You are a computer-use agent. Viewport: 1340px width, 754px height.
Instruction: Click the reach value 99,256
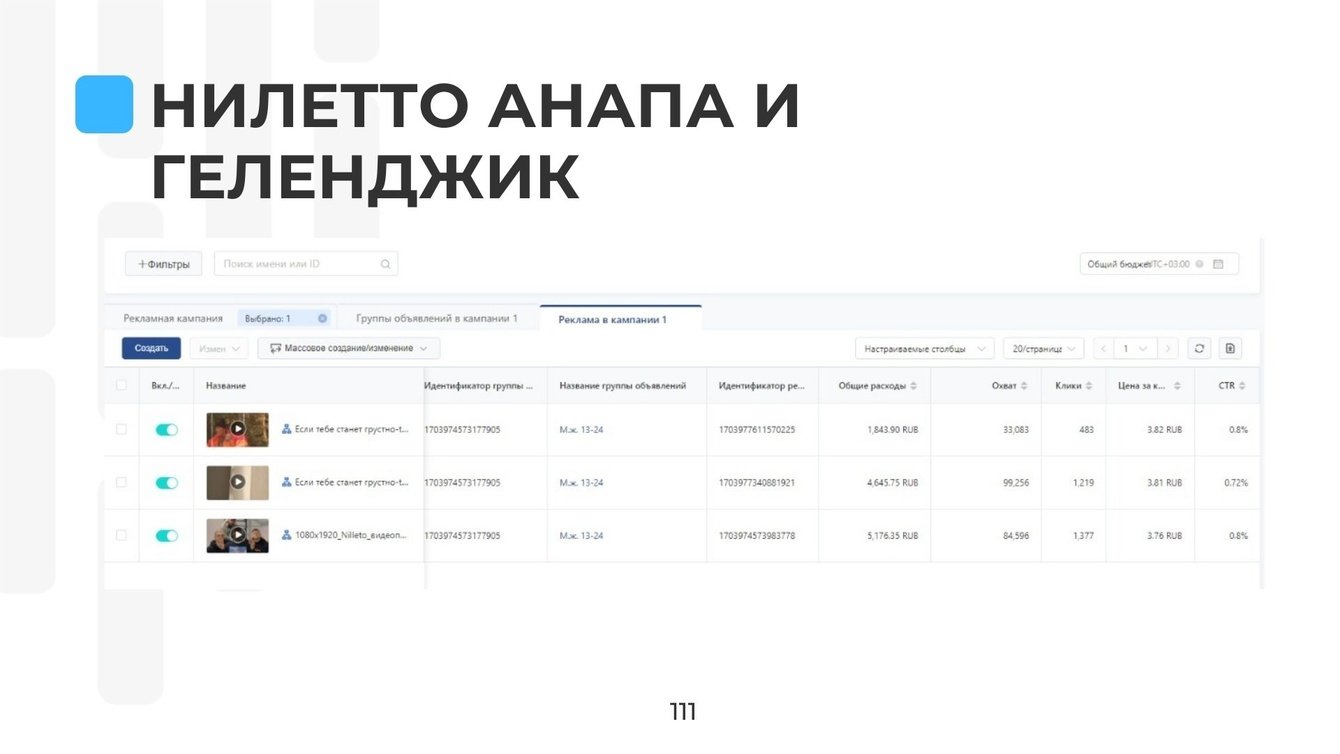1015,483
